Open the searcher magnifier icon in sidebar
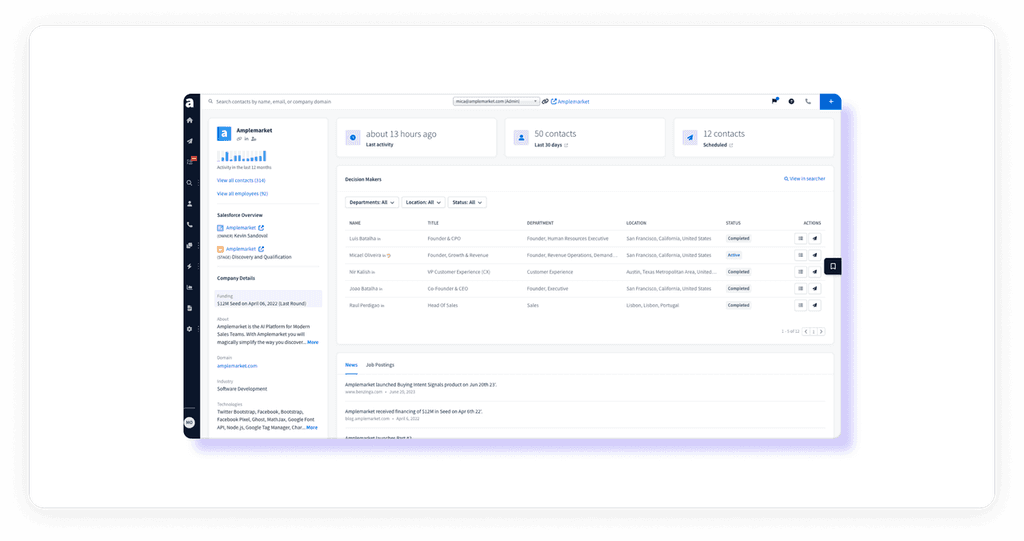The width and height of the screenshot is (1024, 541). 190,183
